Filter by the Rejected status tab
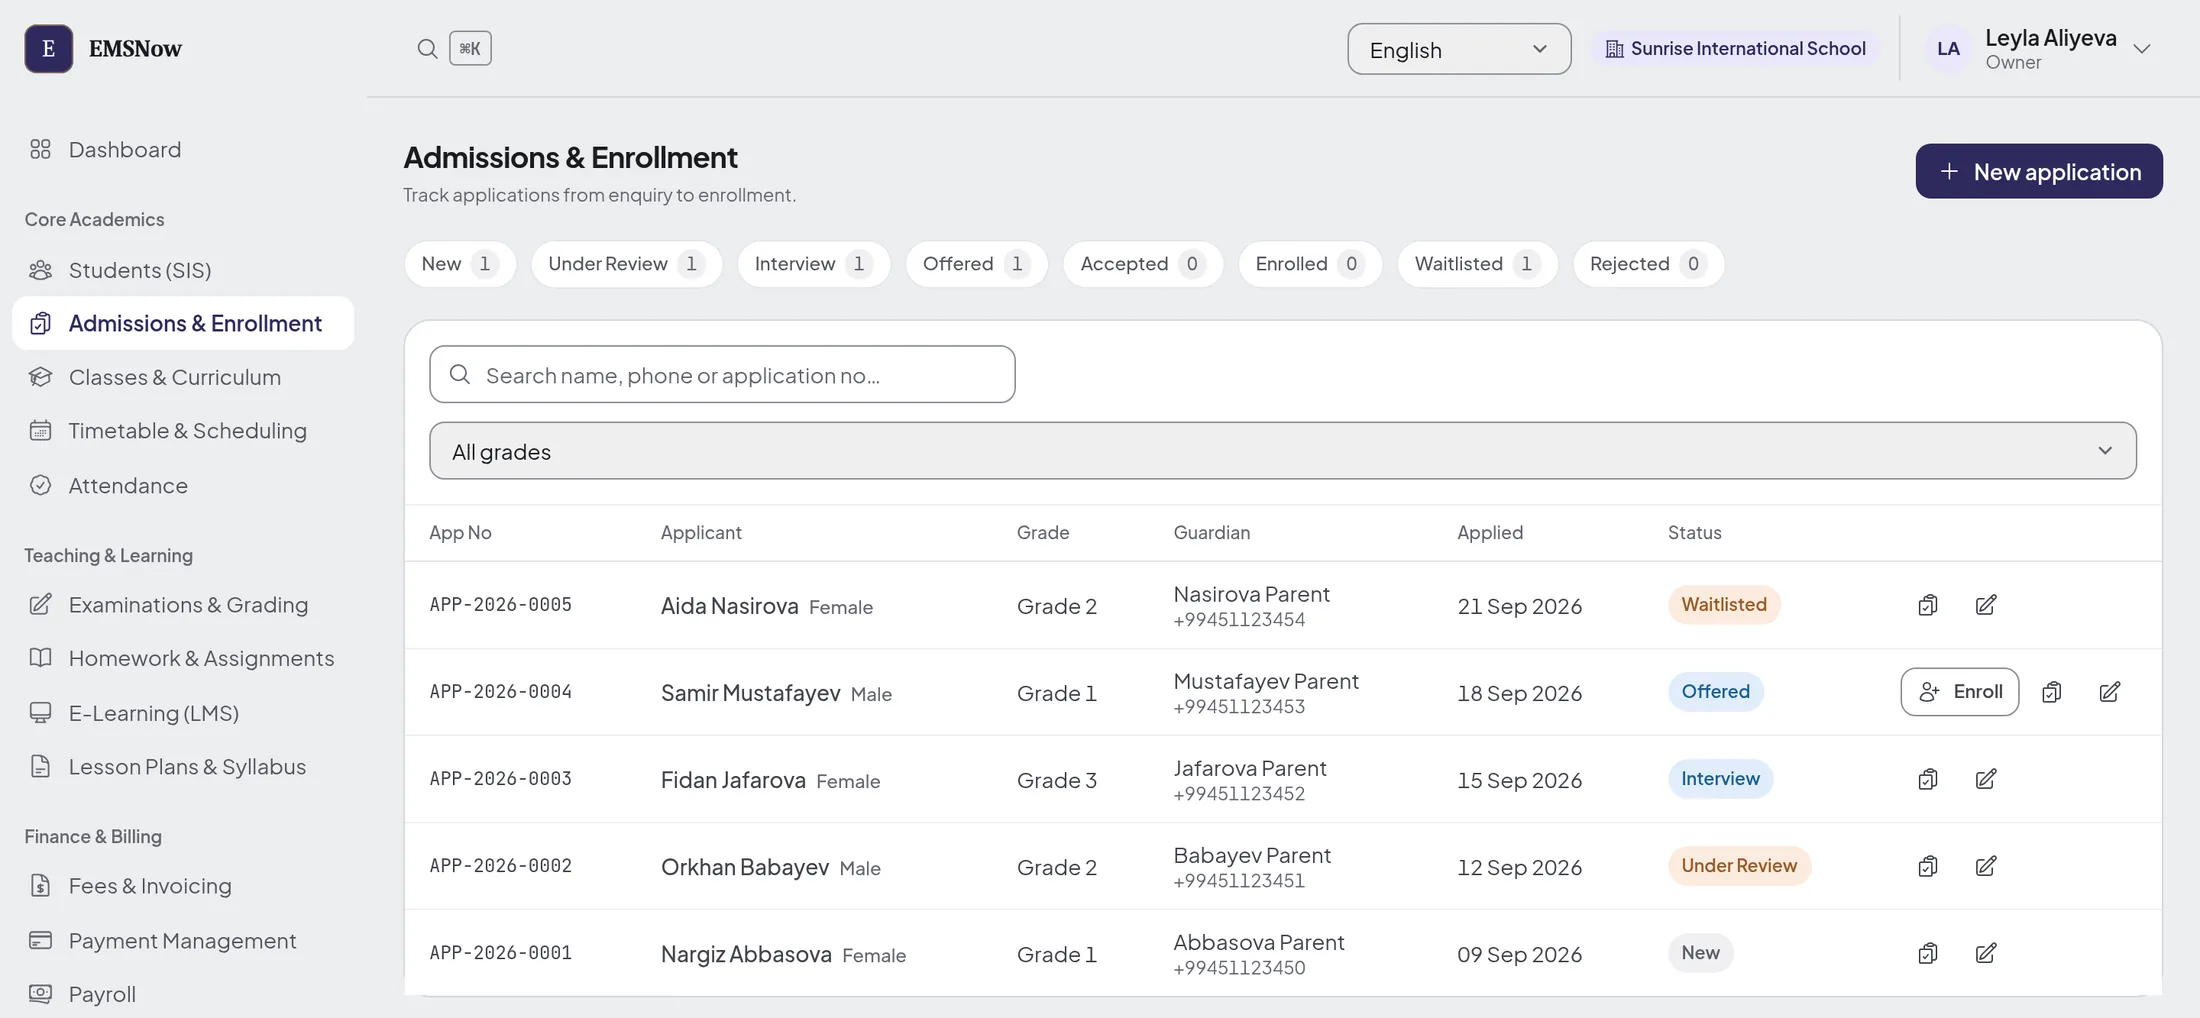This screenshot has height=1018, width=2200. click(x=1649, y=264)
